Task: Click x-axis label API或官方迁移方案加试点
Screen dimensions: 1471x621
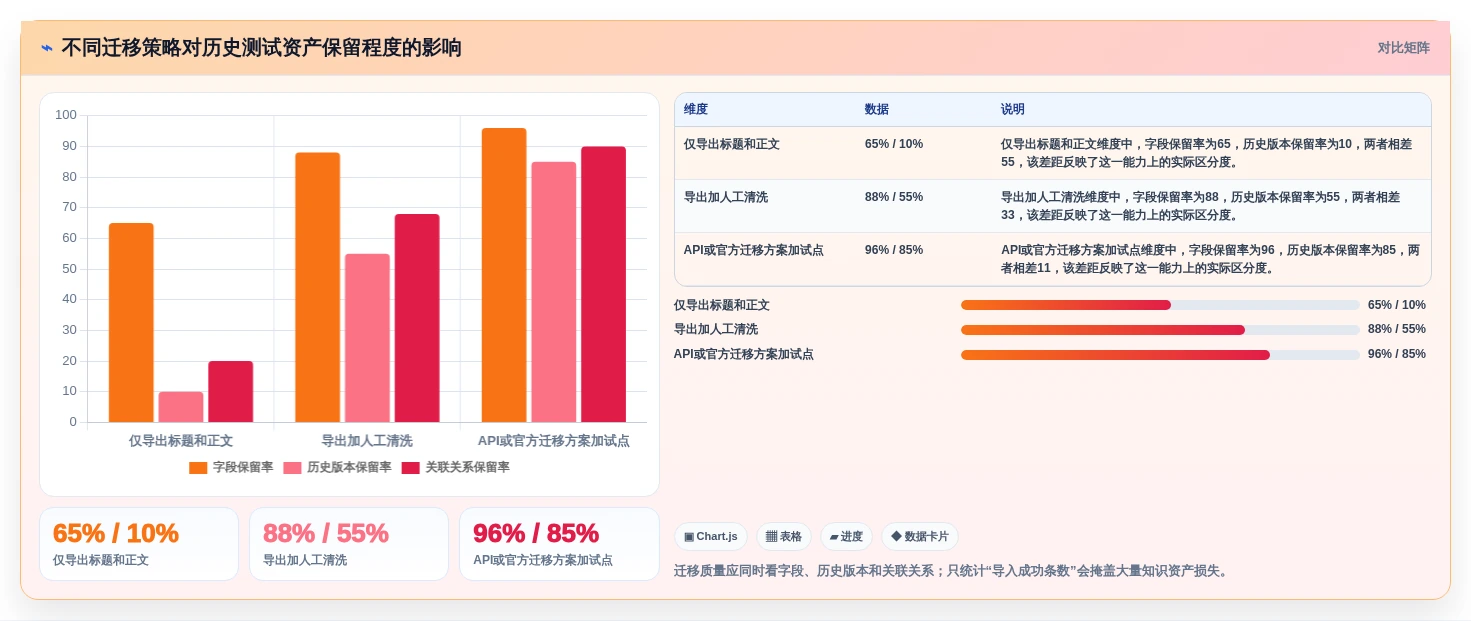Action: click(x=554, y=440)
